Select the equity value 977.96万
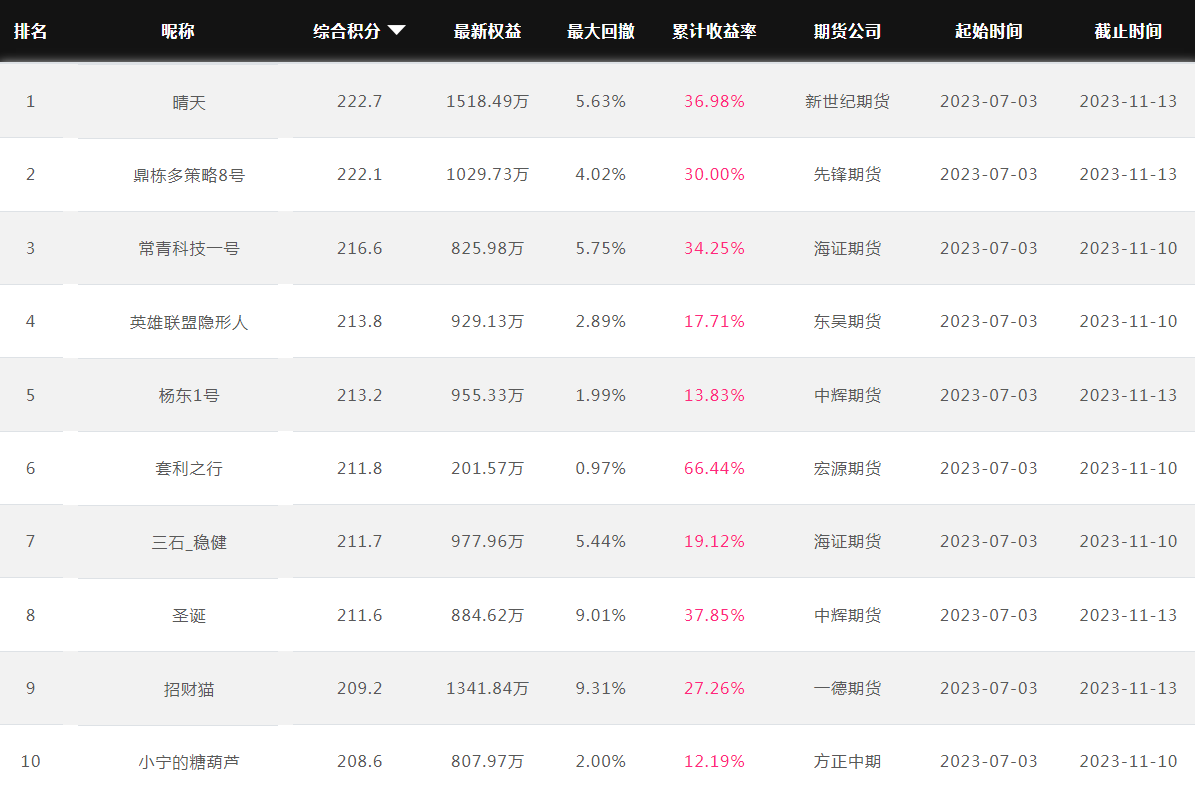The height and width of the screenshot is (793, 1195). tap(488, 542)
